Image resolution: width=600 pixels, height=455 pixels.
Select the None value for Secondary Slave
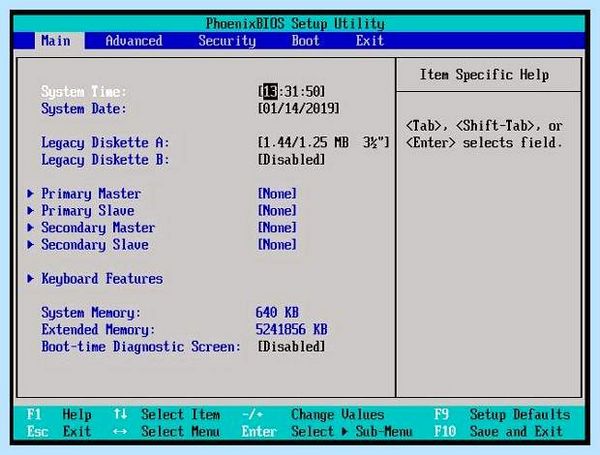(277, 245)
